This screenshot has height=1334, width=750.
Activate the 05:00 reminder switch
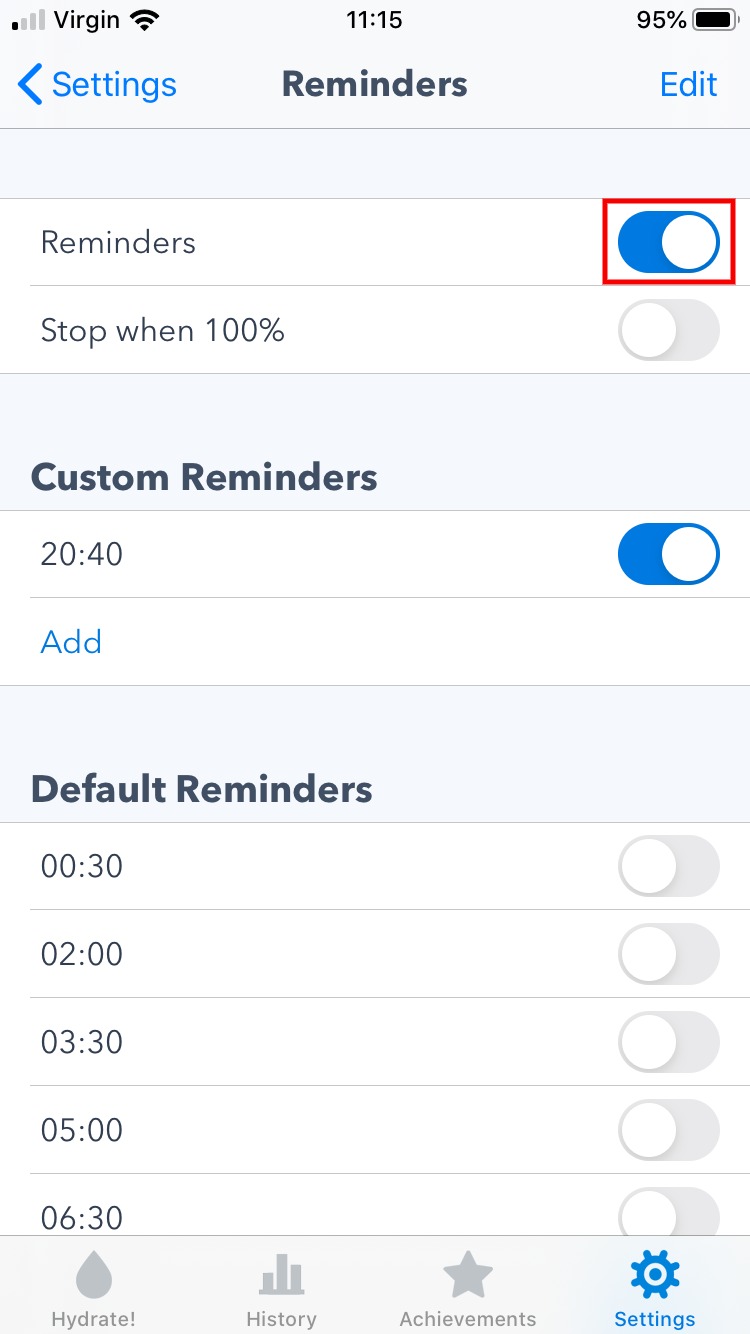pos(668,1130)
